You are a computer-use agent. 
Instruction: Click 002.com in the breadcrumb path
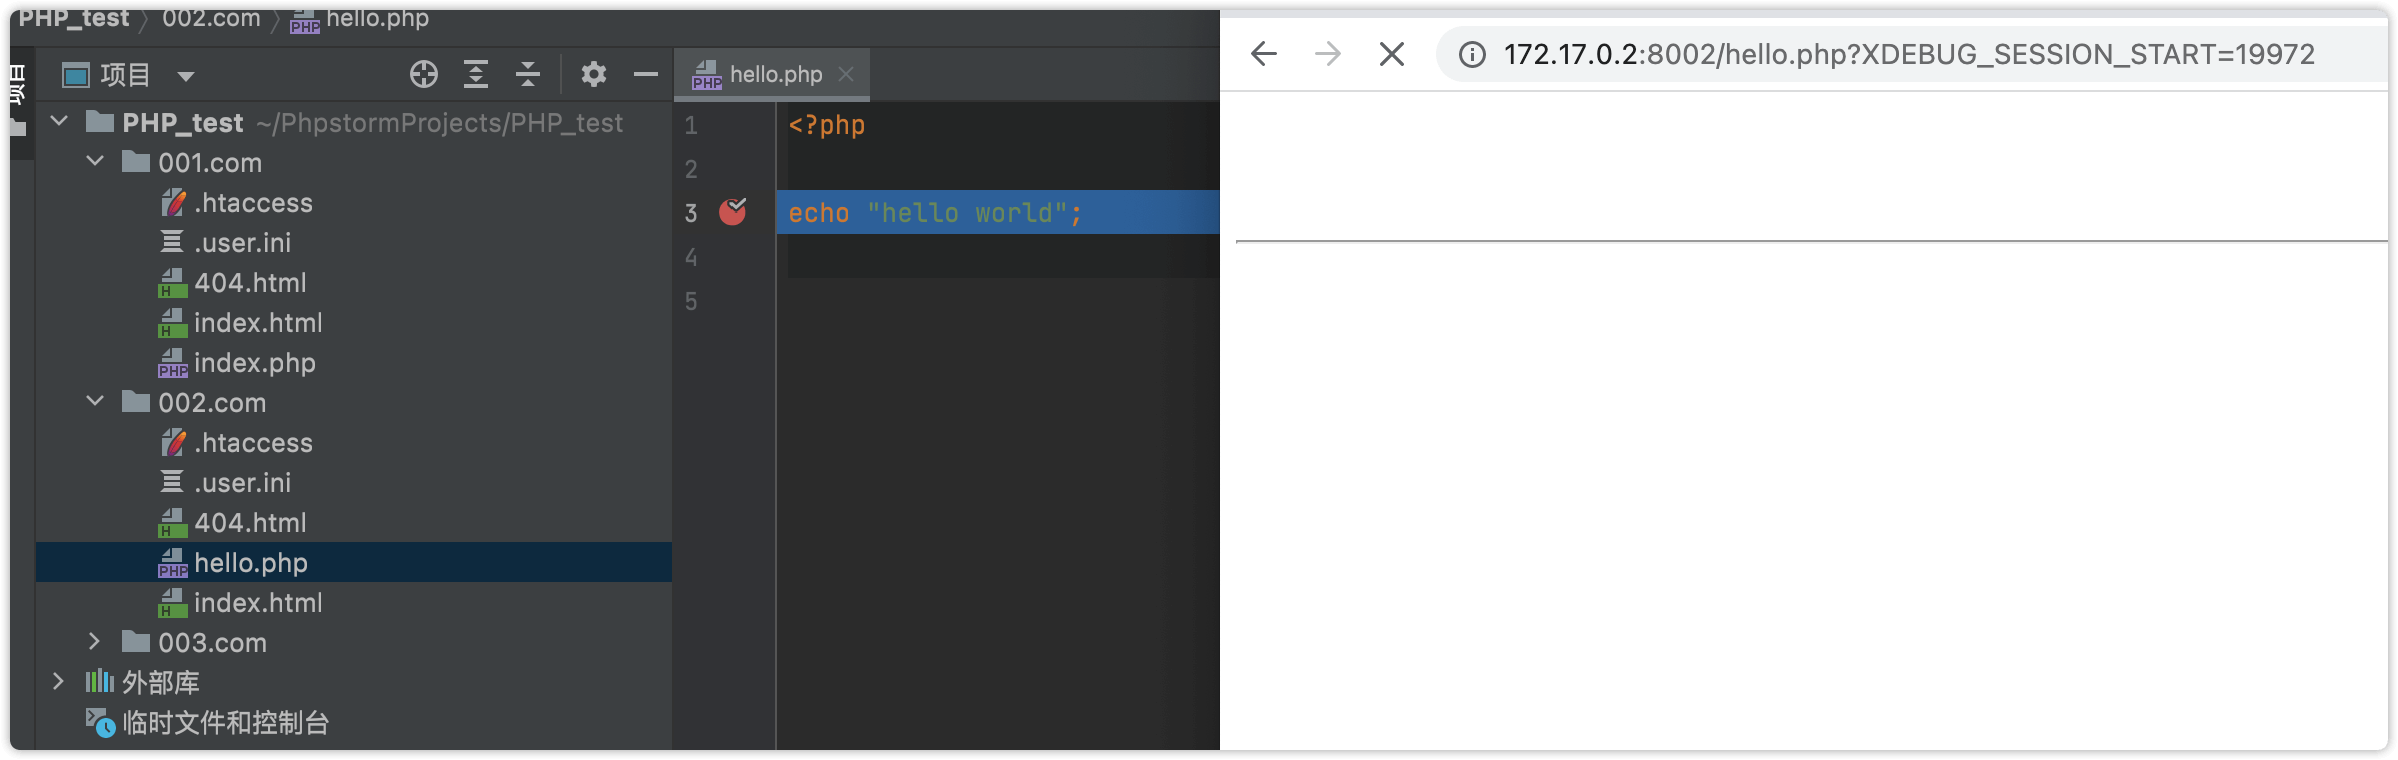[211, 18]
